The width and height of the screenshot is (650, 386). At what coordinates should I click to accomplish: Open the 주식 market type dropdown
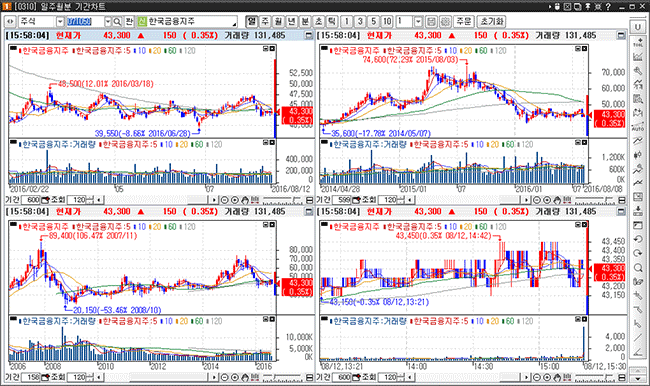(x=60, y=22)
